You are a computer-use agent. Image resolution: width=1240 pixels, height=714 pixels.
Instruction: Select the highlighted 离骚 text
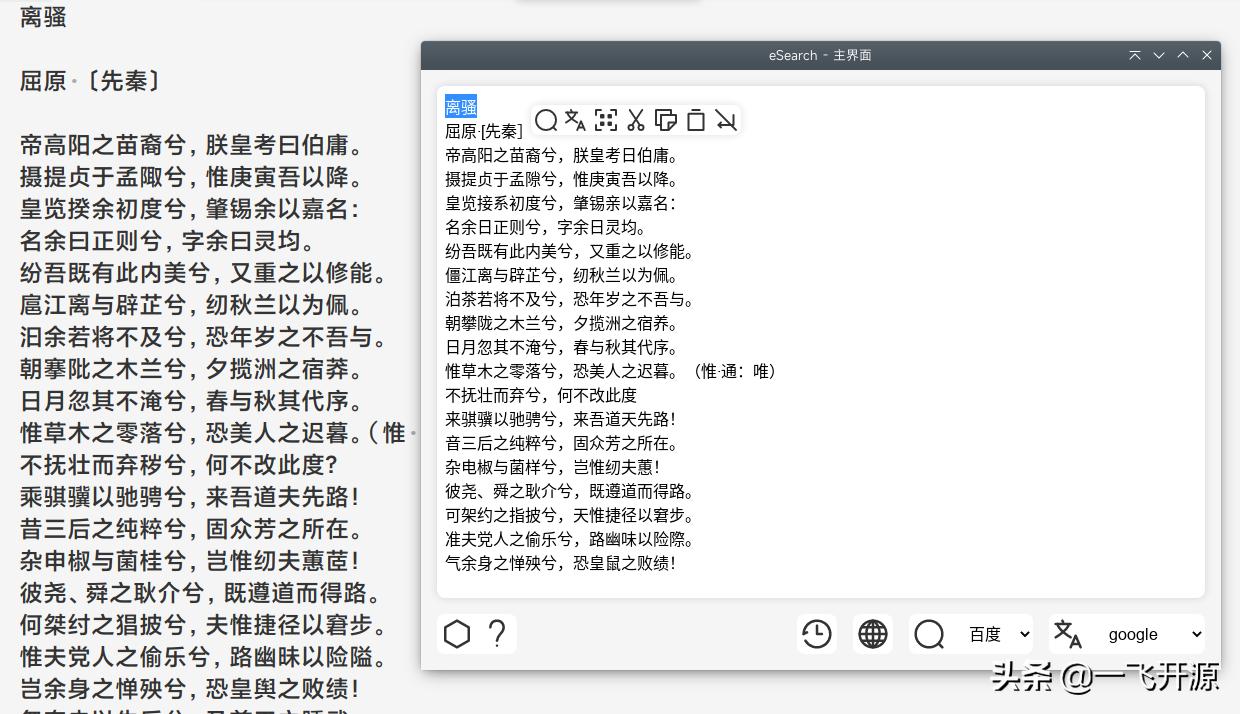click(460, 105)
